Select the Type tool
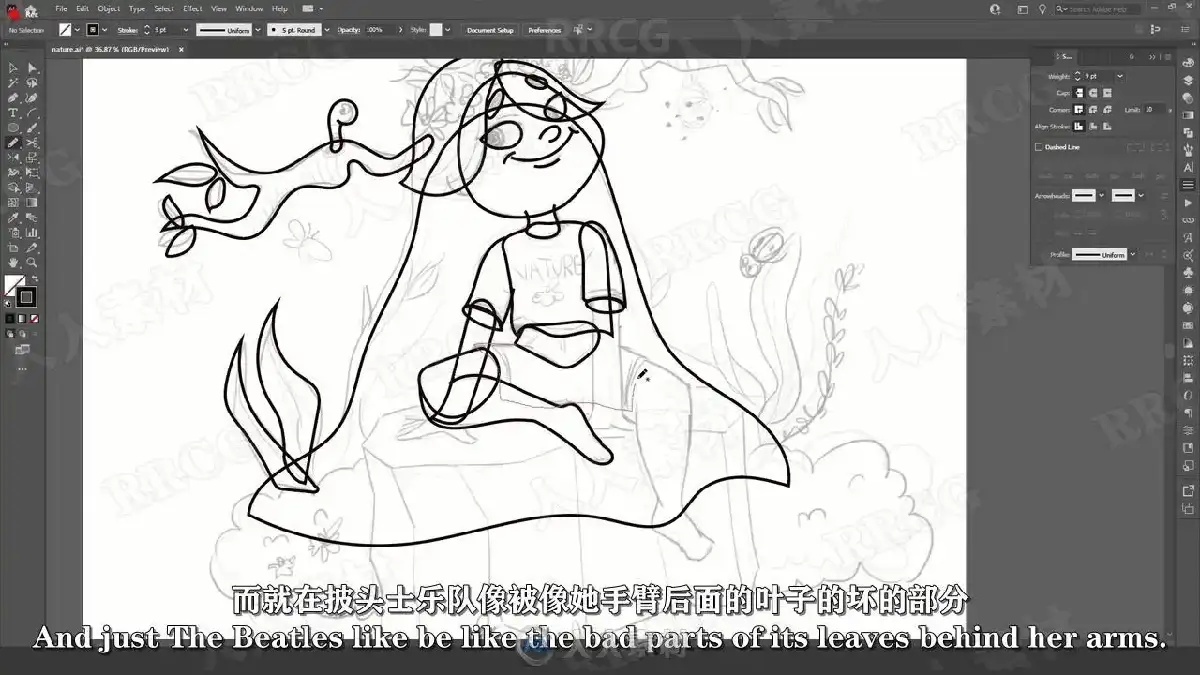 pyautogui.click(x=13, y=113)
